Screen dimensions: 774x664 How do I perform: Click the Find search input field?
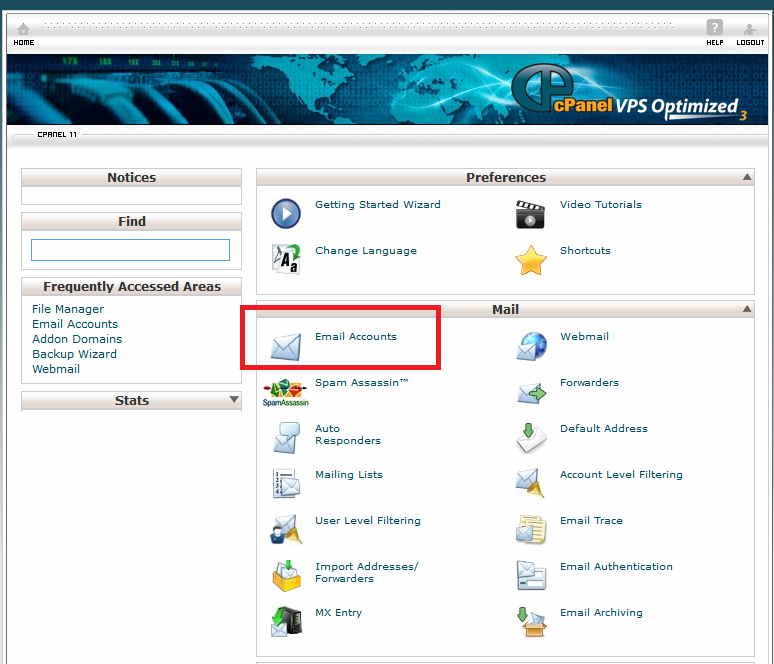130,250
